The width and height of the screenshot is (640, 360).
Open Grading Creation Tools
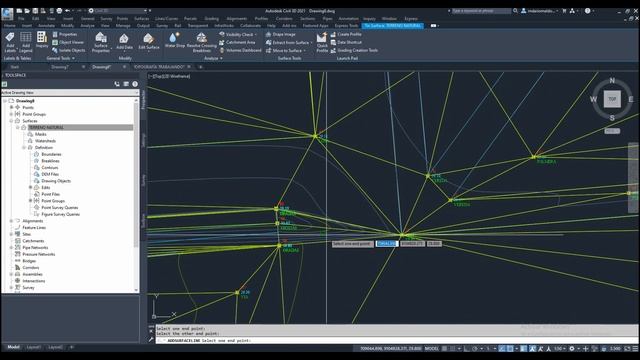pyautogui.click(x=354, y=50)
